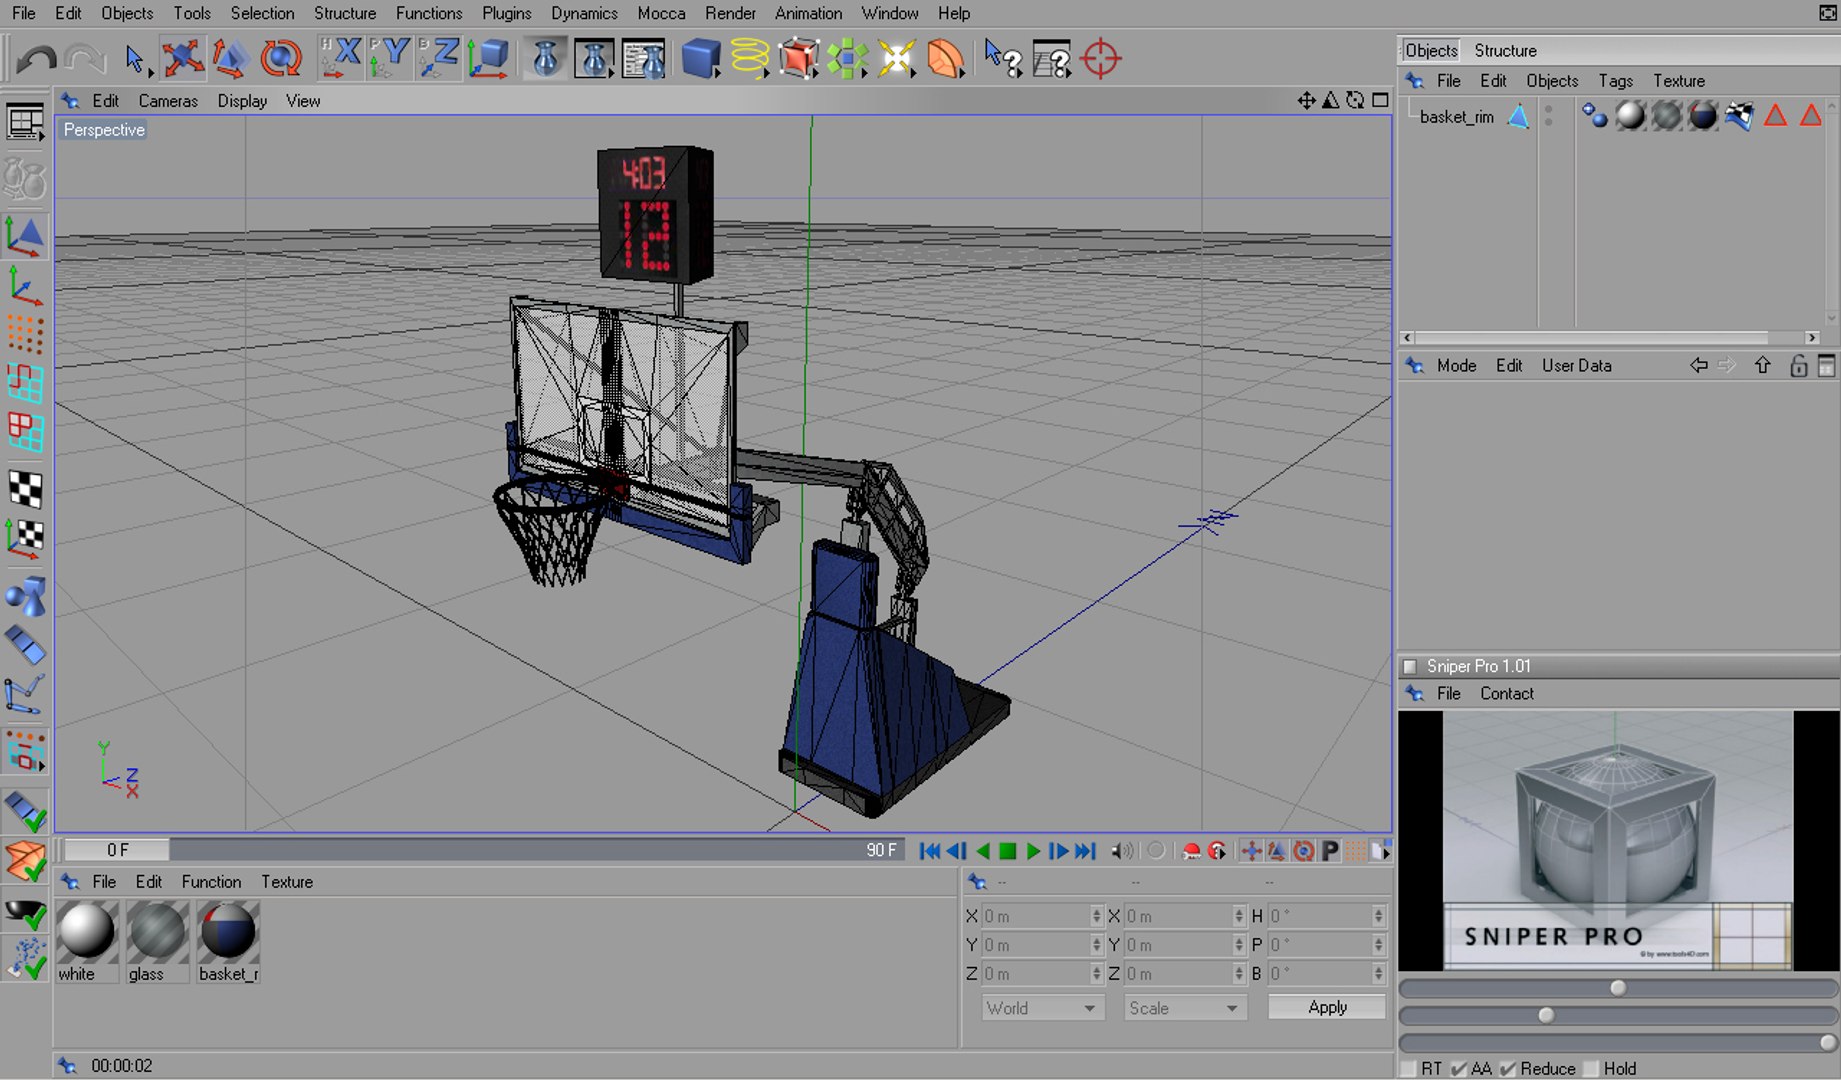The height and width of the screenshot is (1080, 1841).
Task: Open Sniper Pro Contact menu
Action: coord(1506,694)
